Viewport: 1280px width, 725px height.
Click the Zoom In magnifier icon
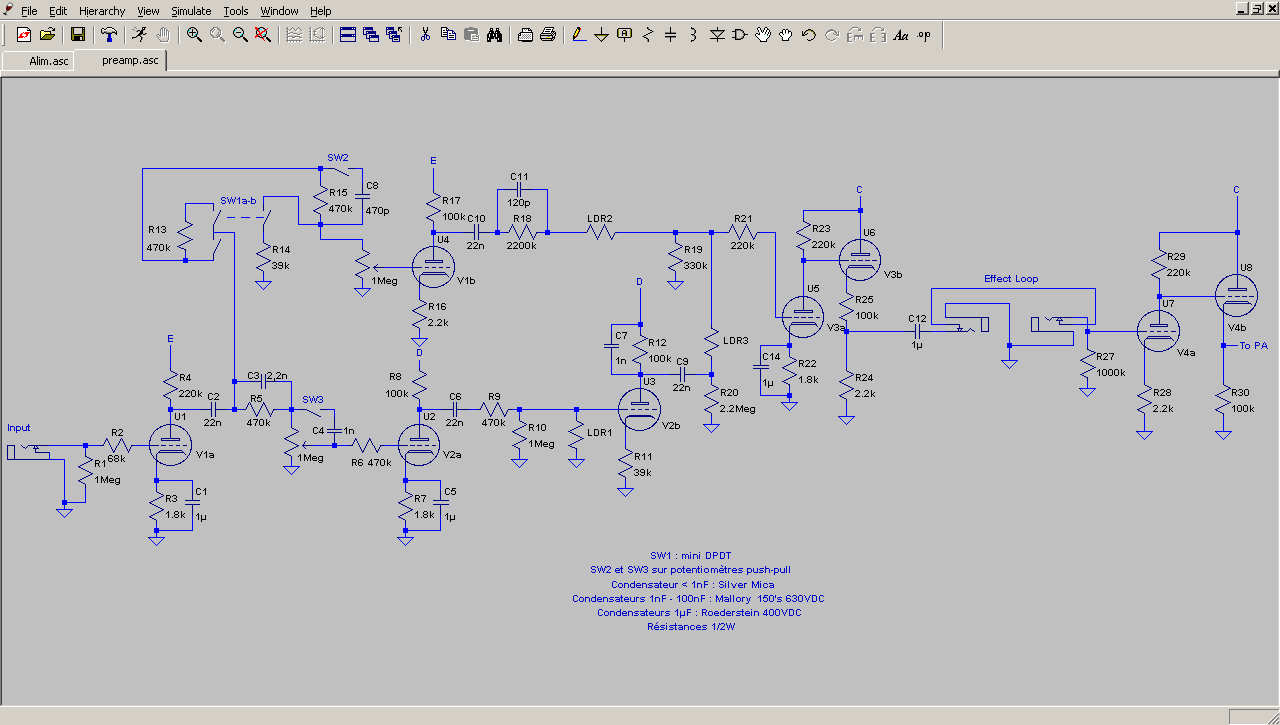194,35
